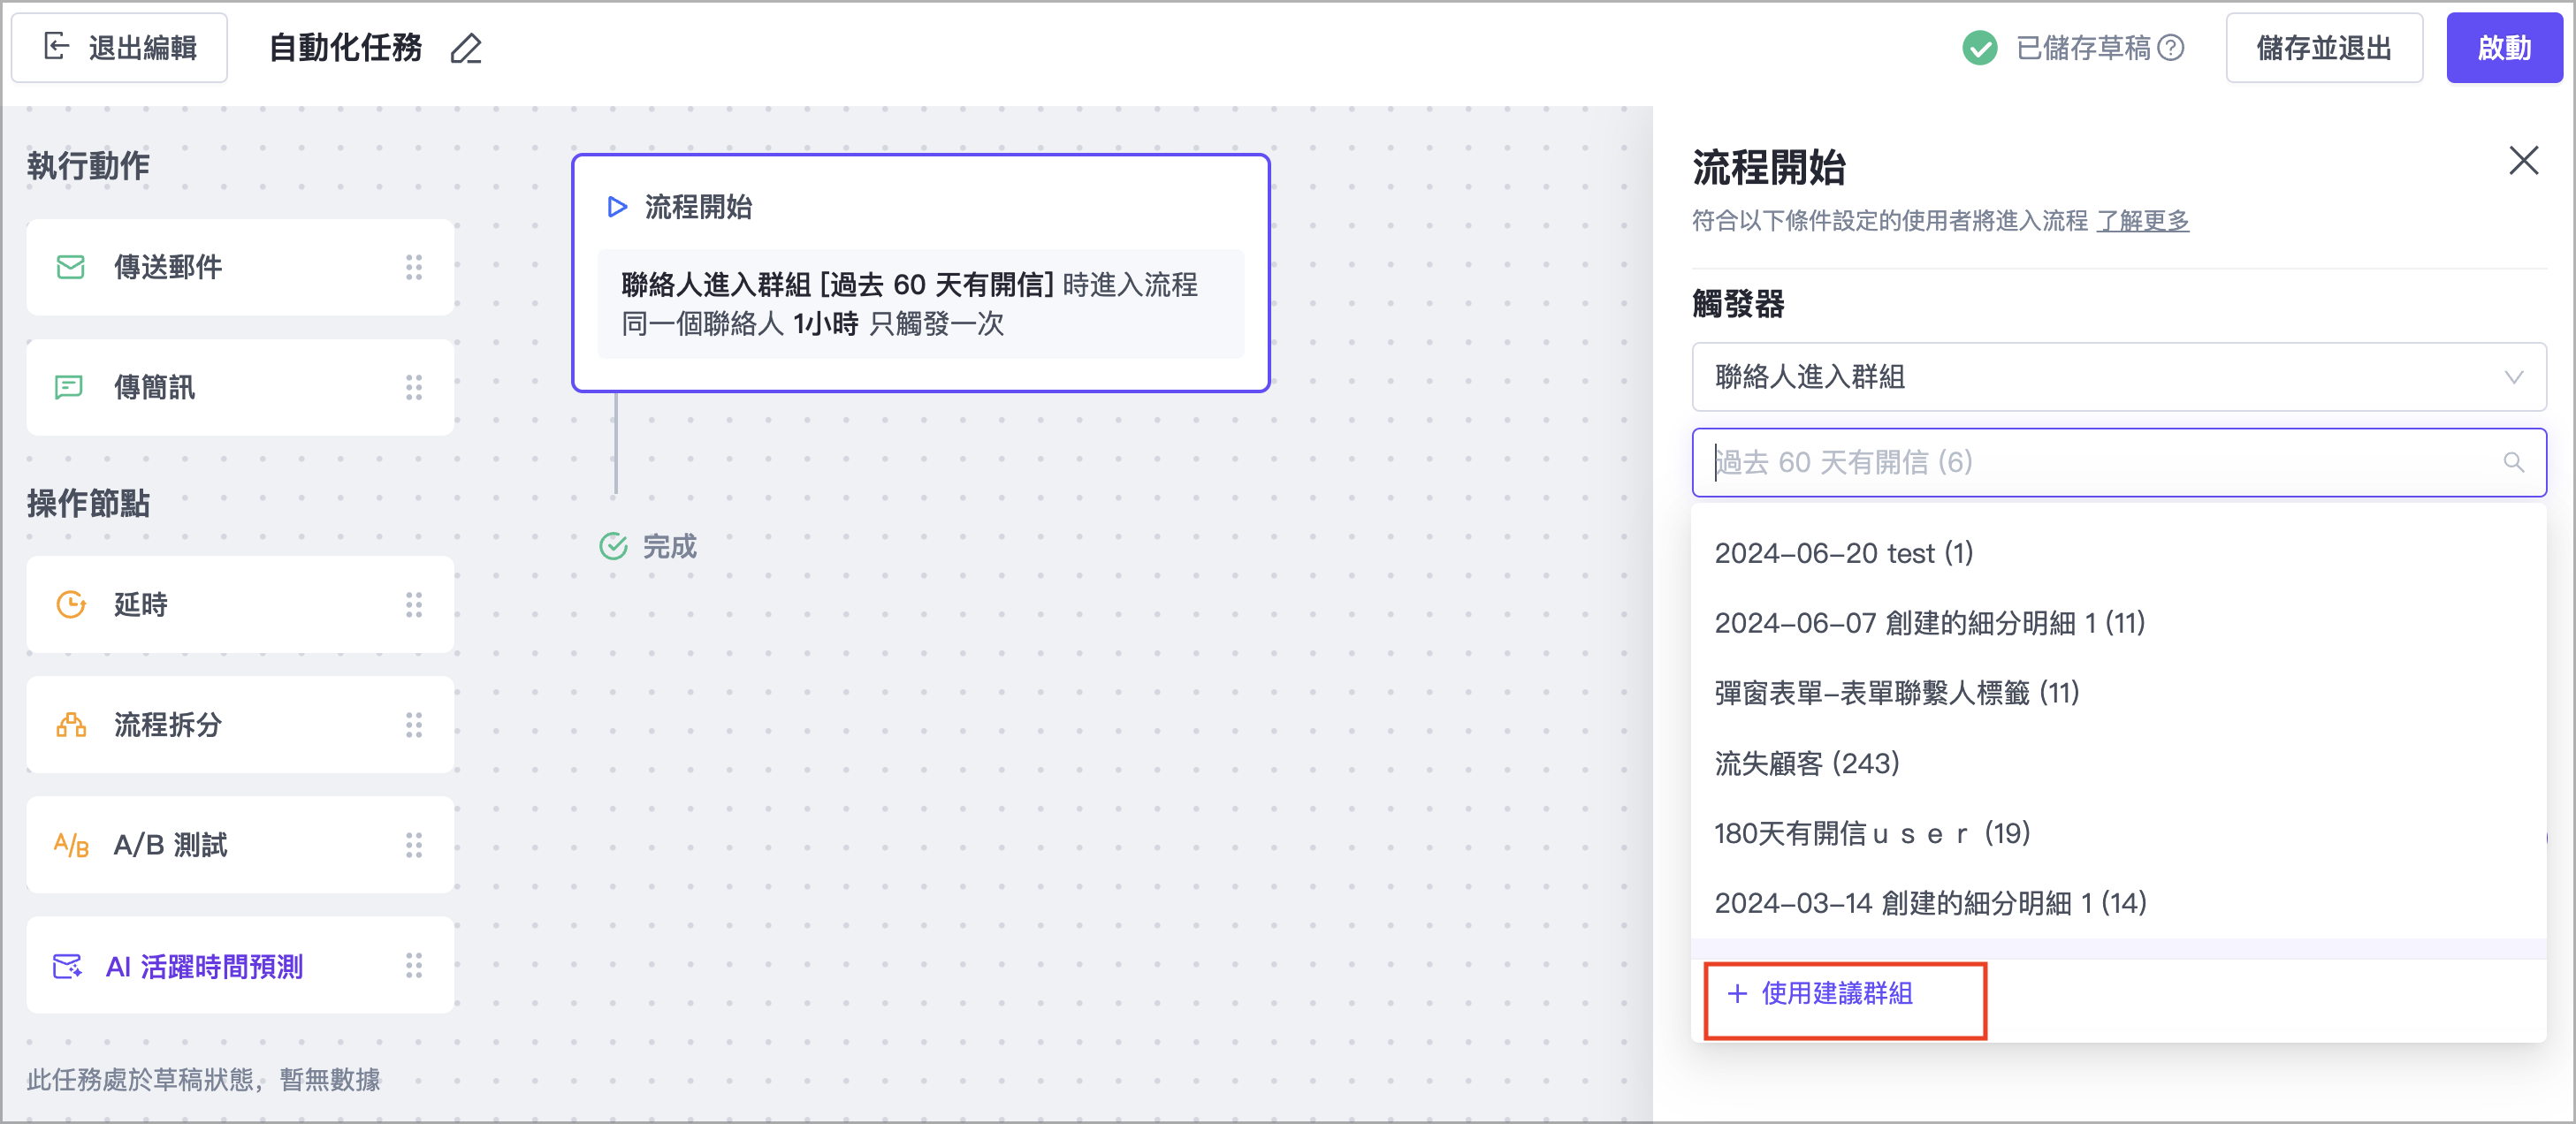Screen dimensions: 2576x1124
Task: Expand the 聯絡人進入群組 trigger dropdown
Action: point(2118,377)
